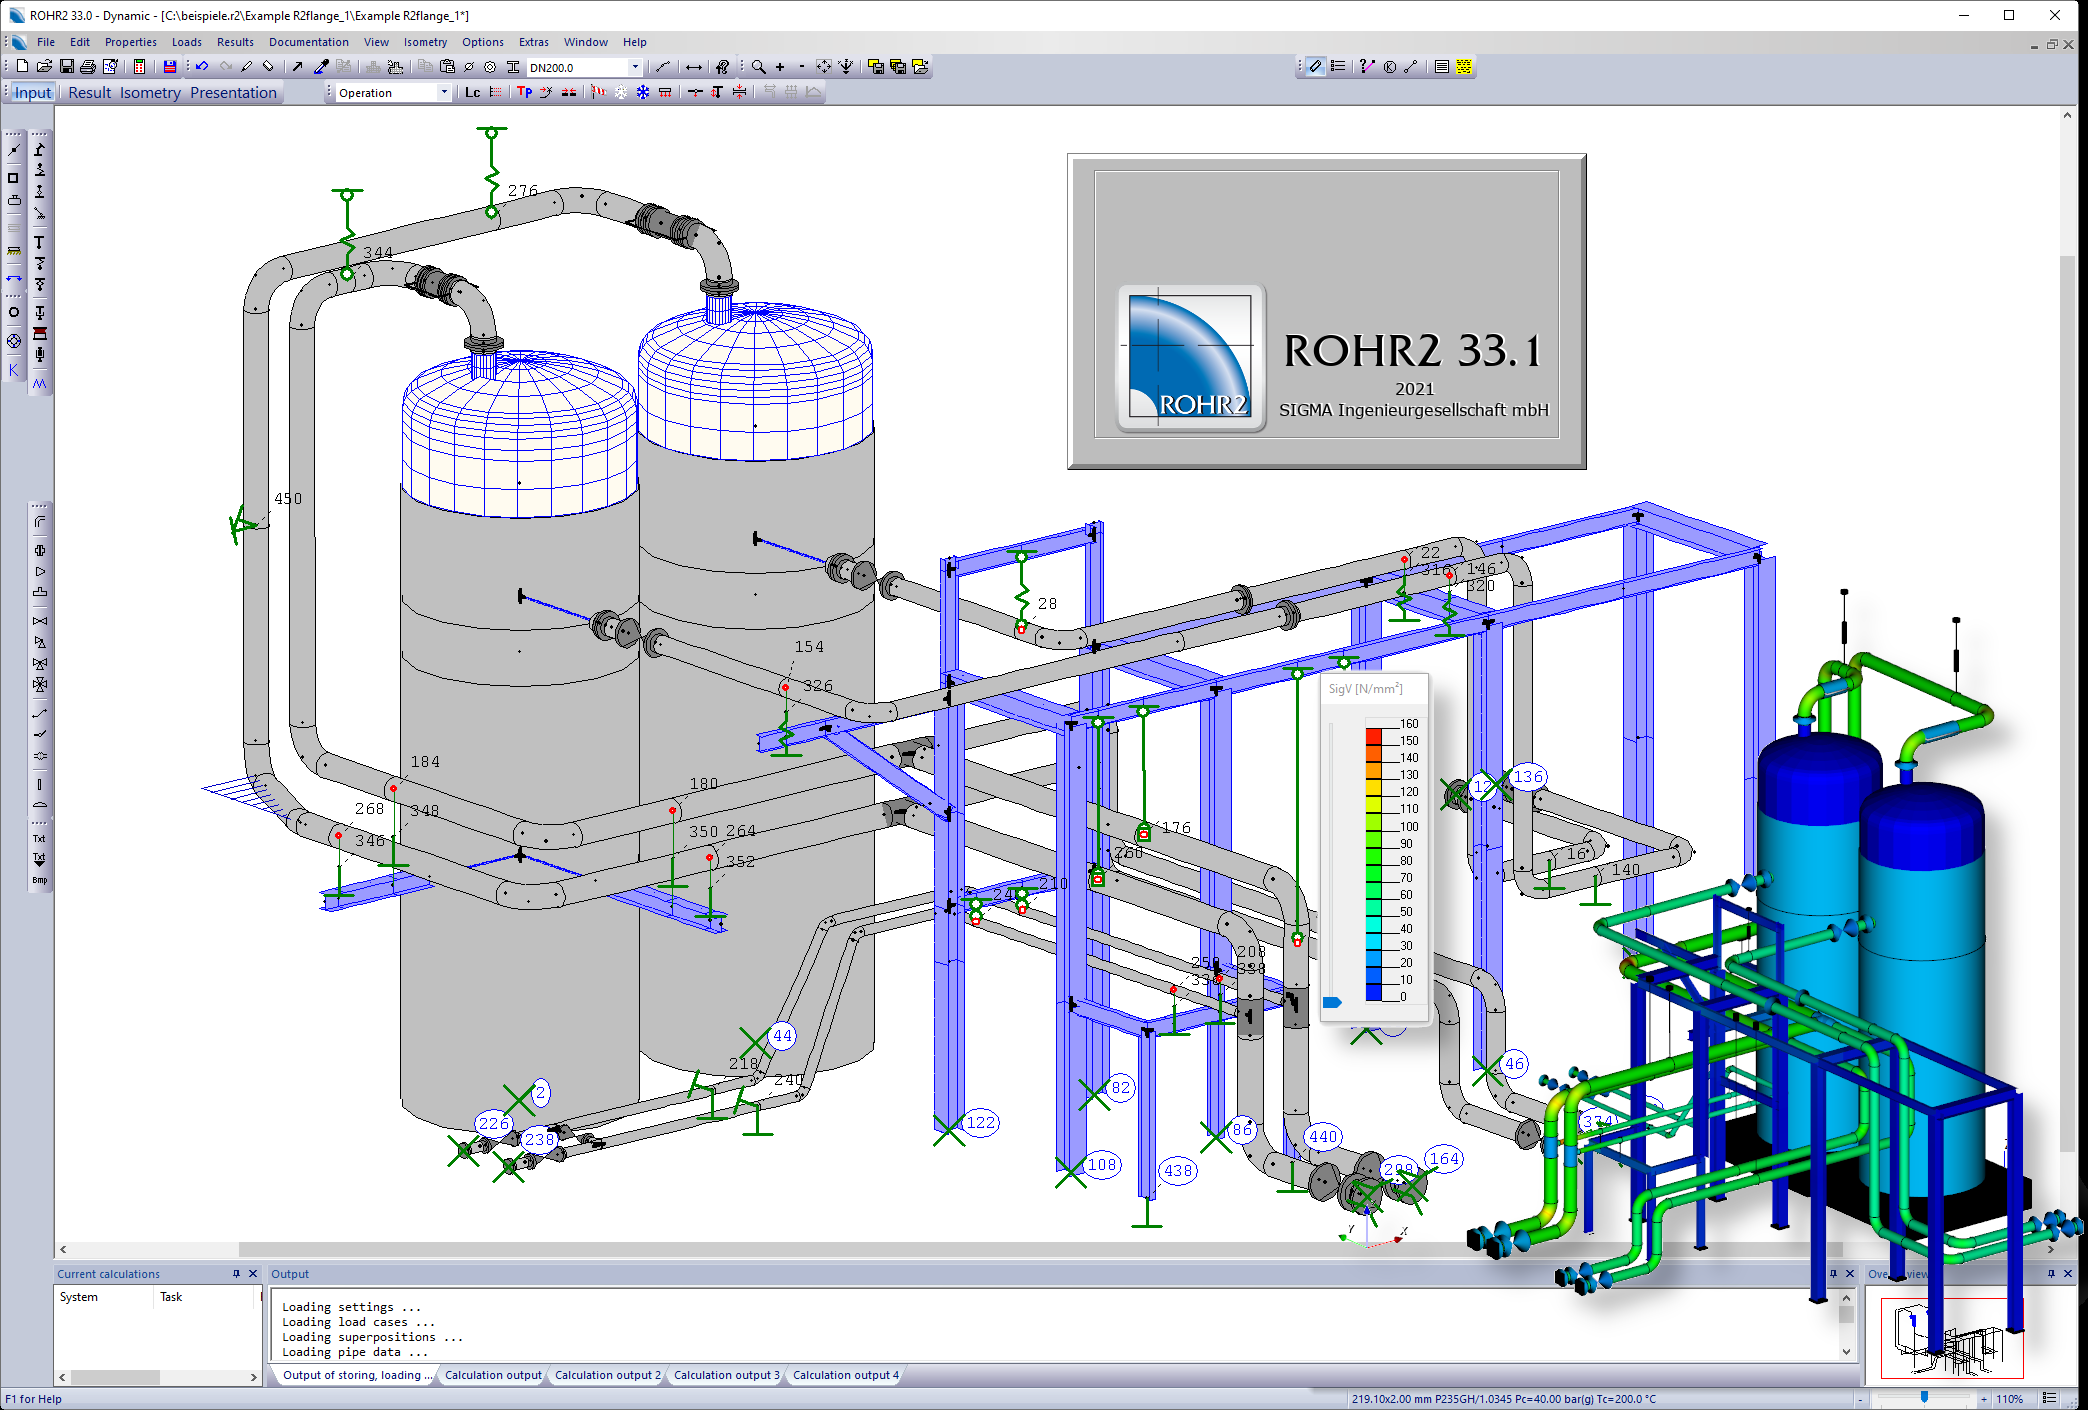The image size is (2088, 1410).
Task: Click the red Tp icon
Action: click(x=524, y=93)
